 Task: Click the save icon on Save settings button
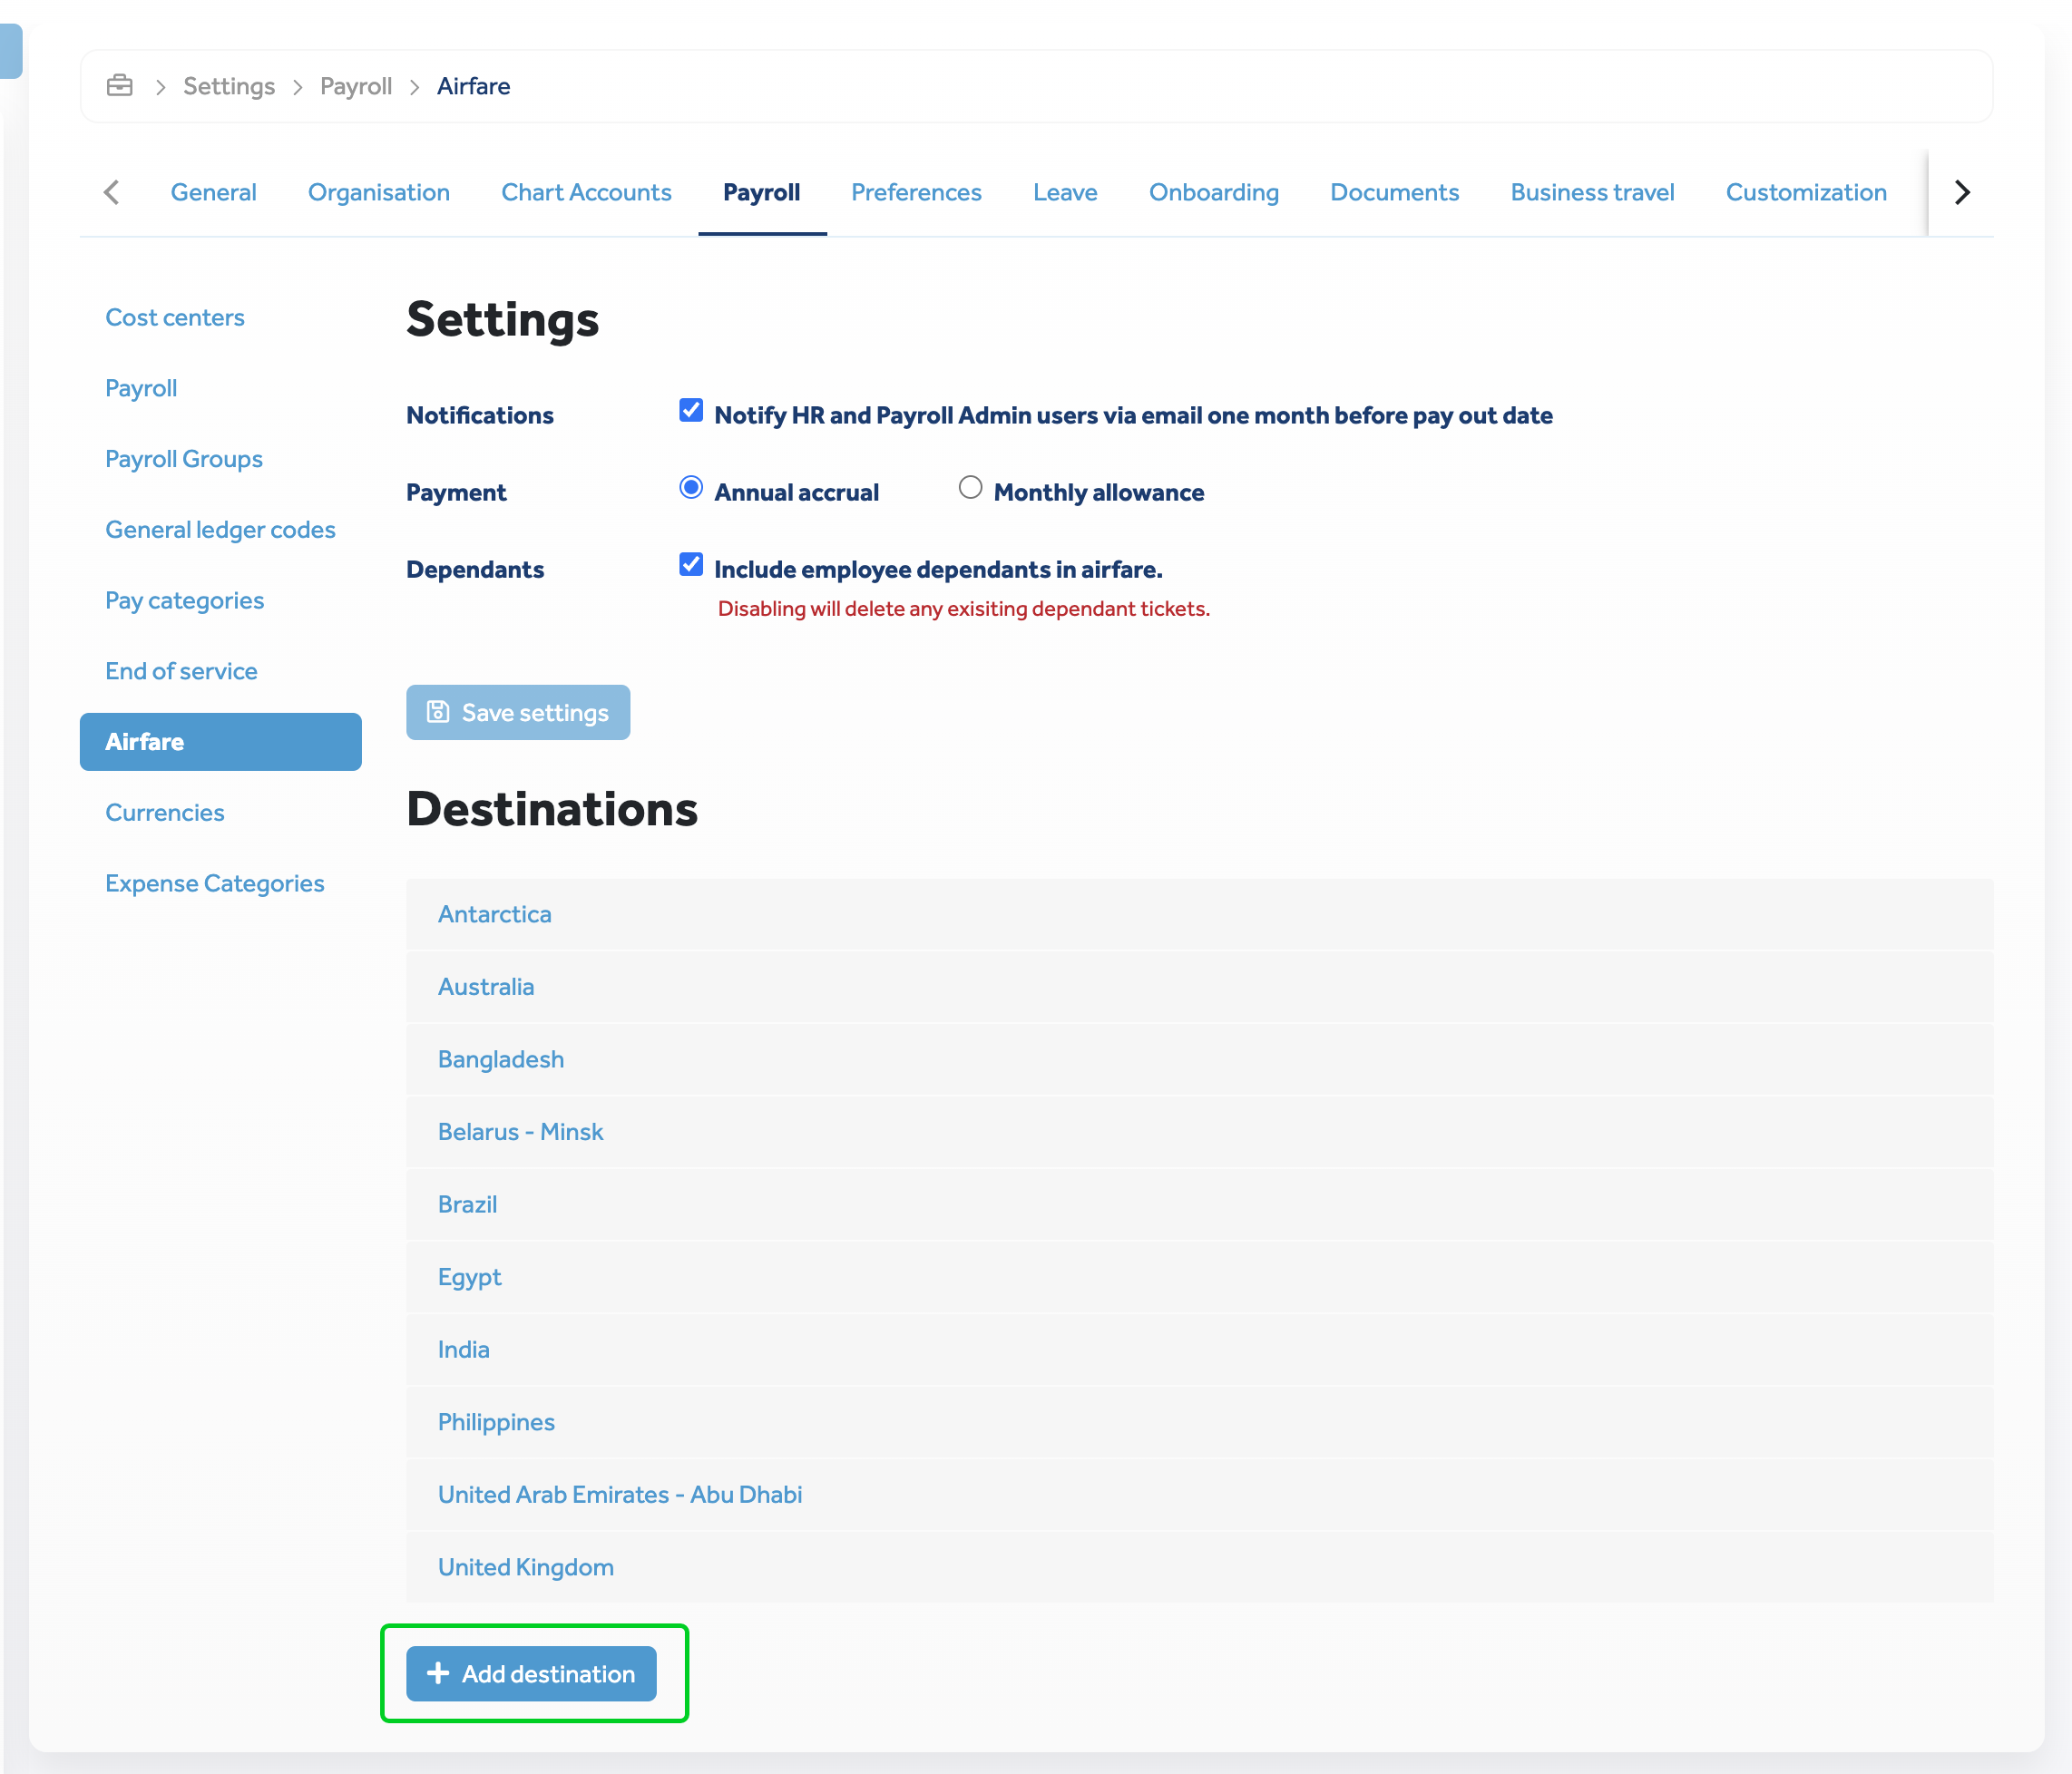[x=438, y=712]
